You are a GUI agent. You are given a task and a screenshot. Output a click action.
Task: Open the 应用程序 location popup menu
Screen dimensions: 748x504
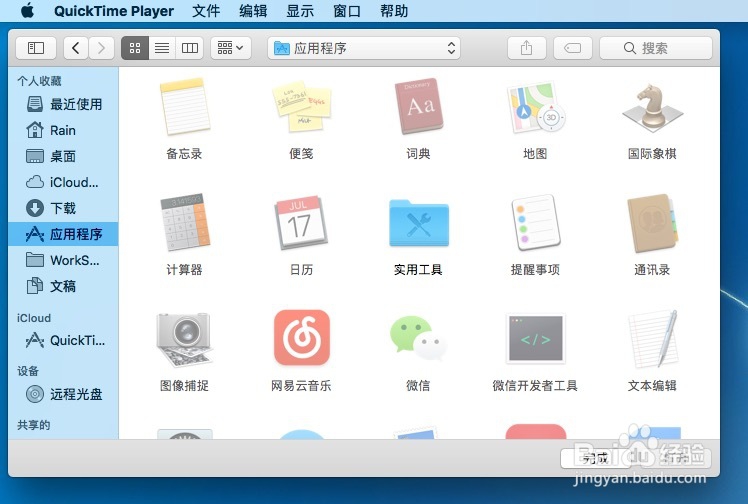click(364, 48)
